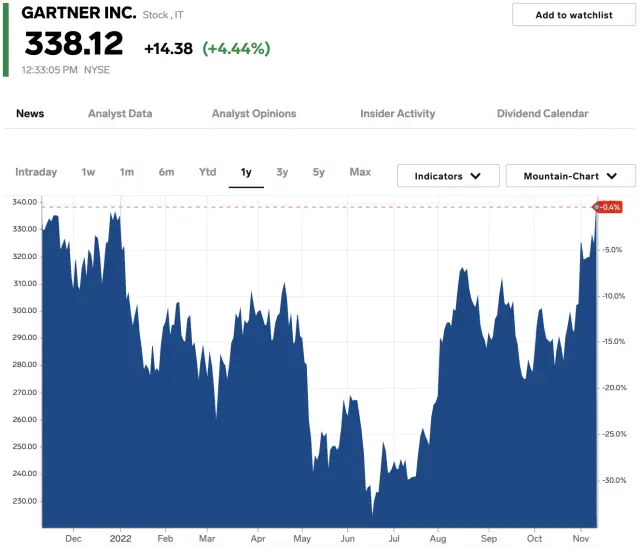Click the chevron arrow on Indicators
The image size is (640, 547).
(x=477, y=176)
